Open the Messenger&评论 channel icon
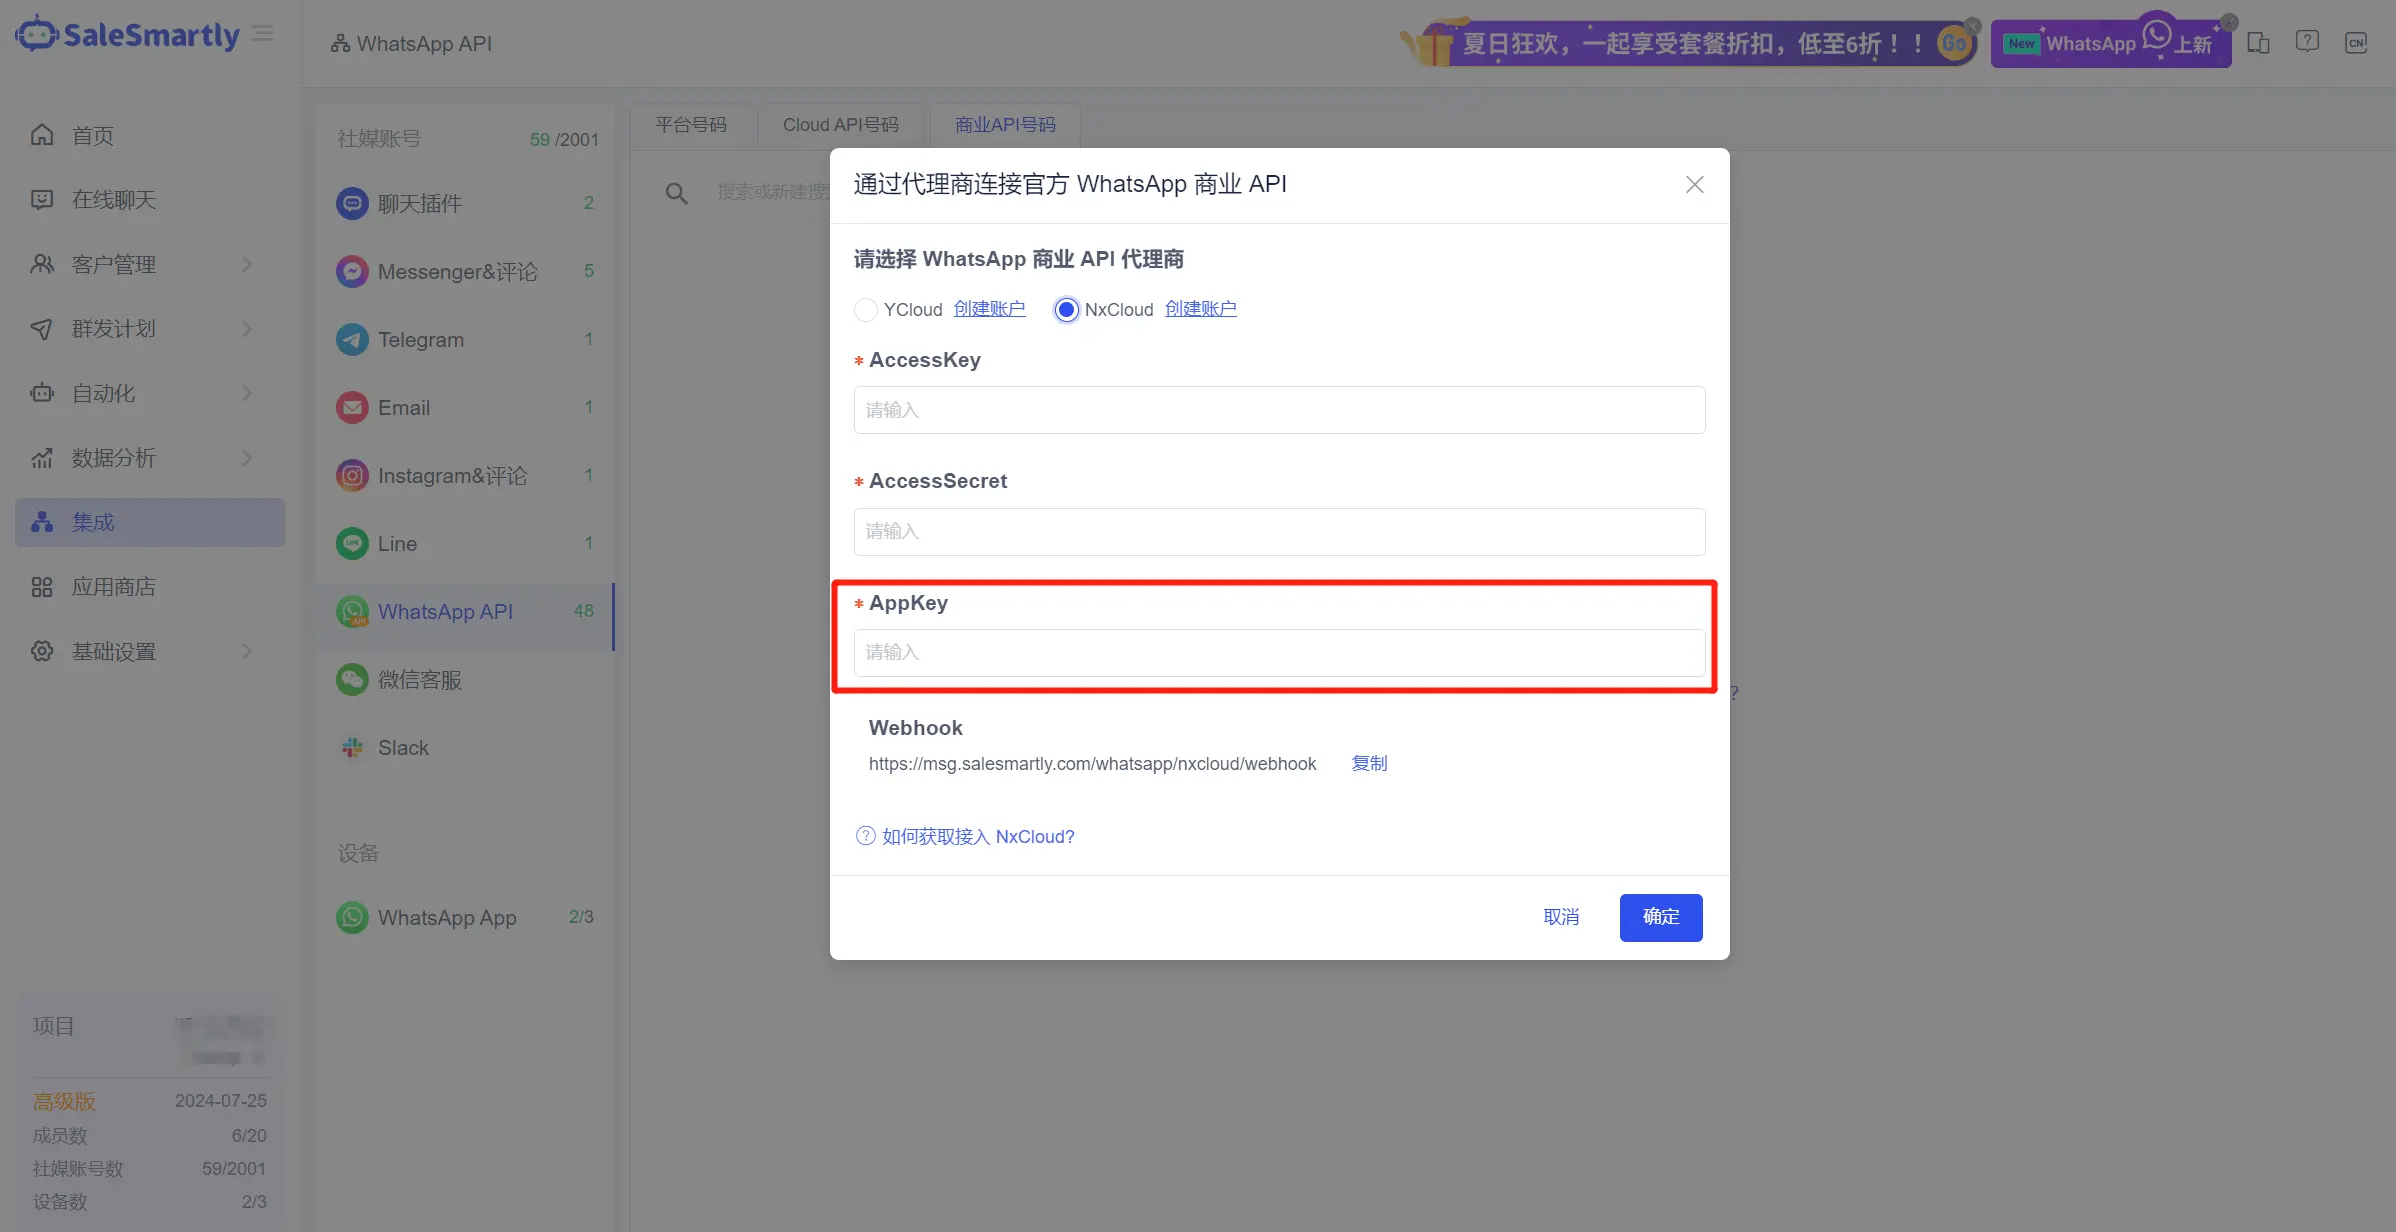The image size is (2396, 1232). click(352, 271)
